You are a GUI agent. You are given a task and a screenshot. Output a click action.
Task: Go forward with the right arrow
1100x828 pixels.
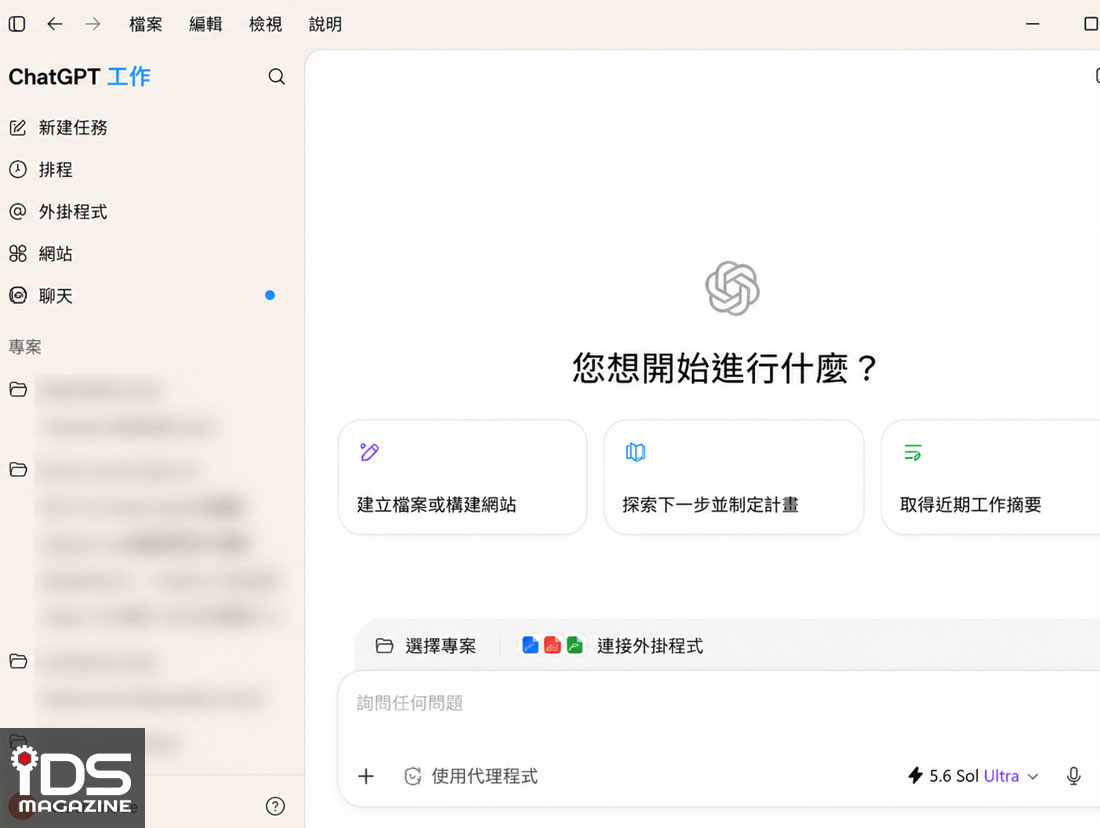tap(93, 24)
